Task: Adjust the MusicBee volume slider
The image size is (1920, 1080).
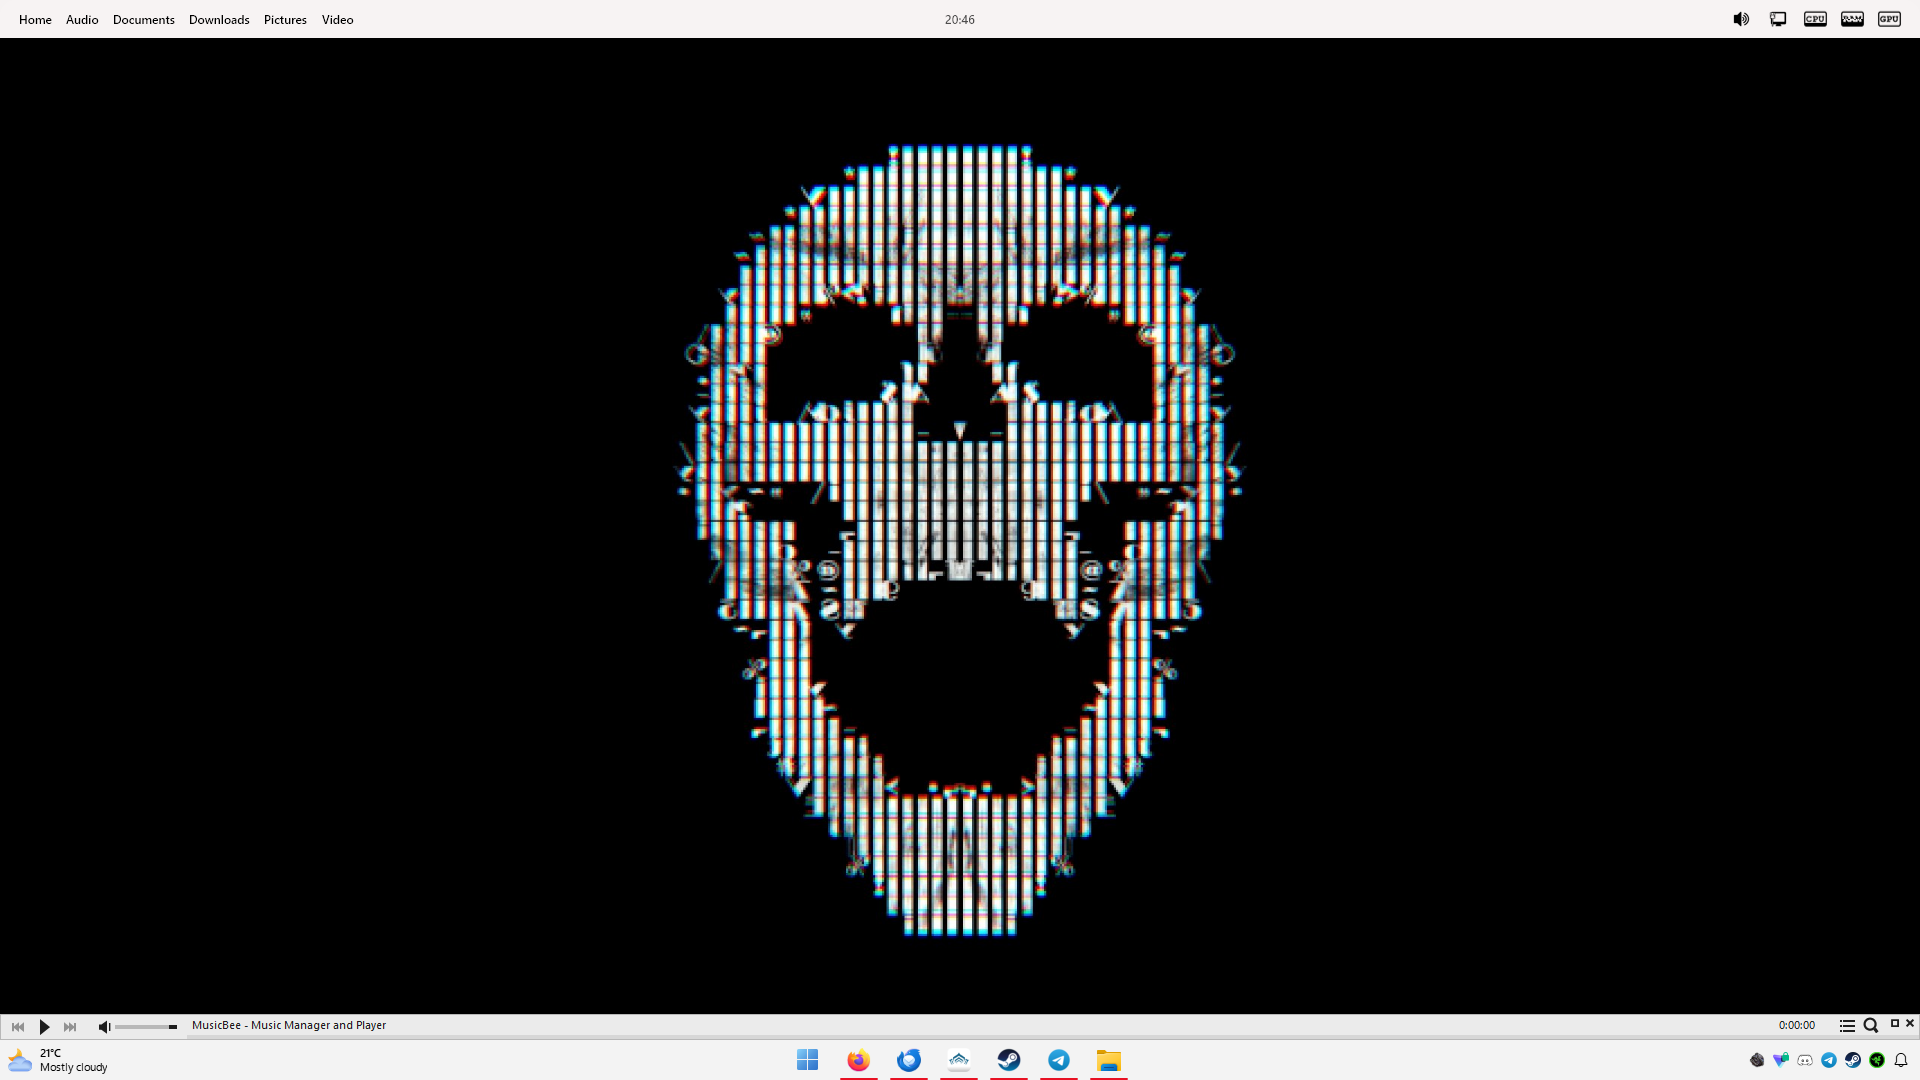Action: click(146, 1026)
